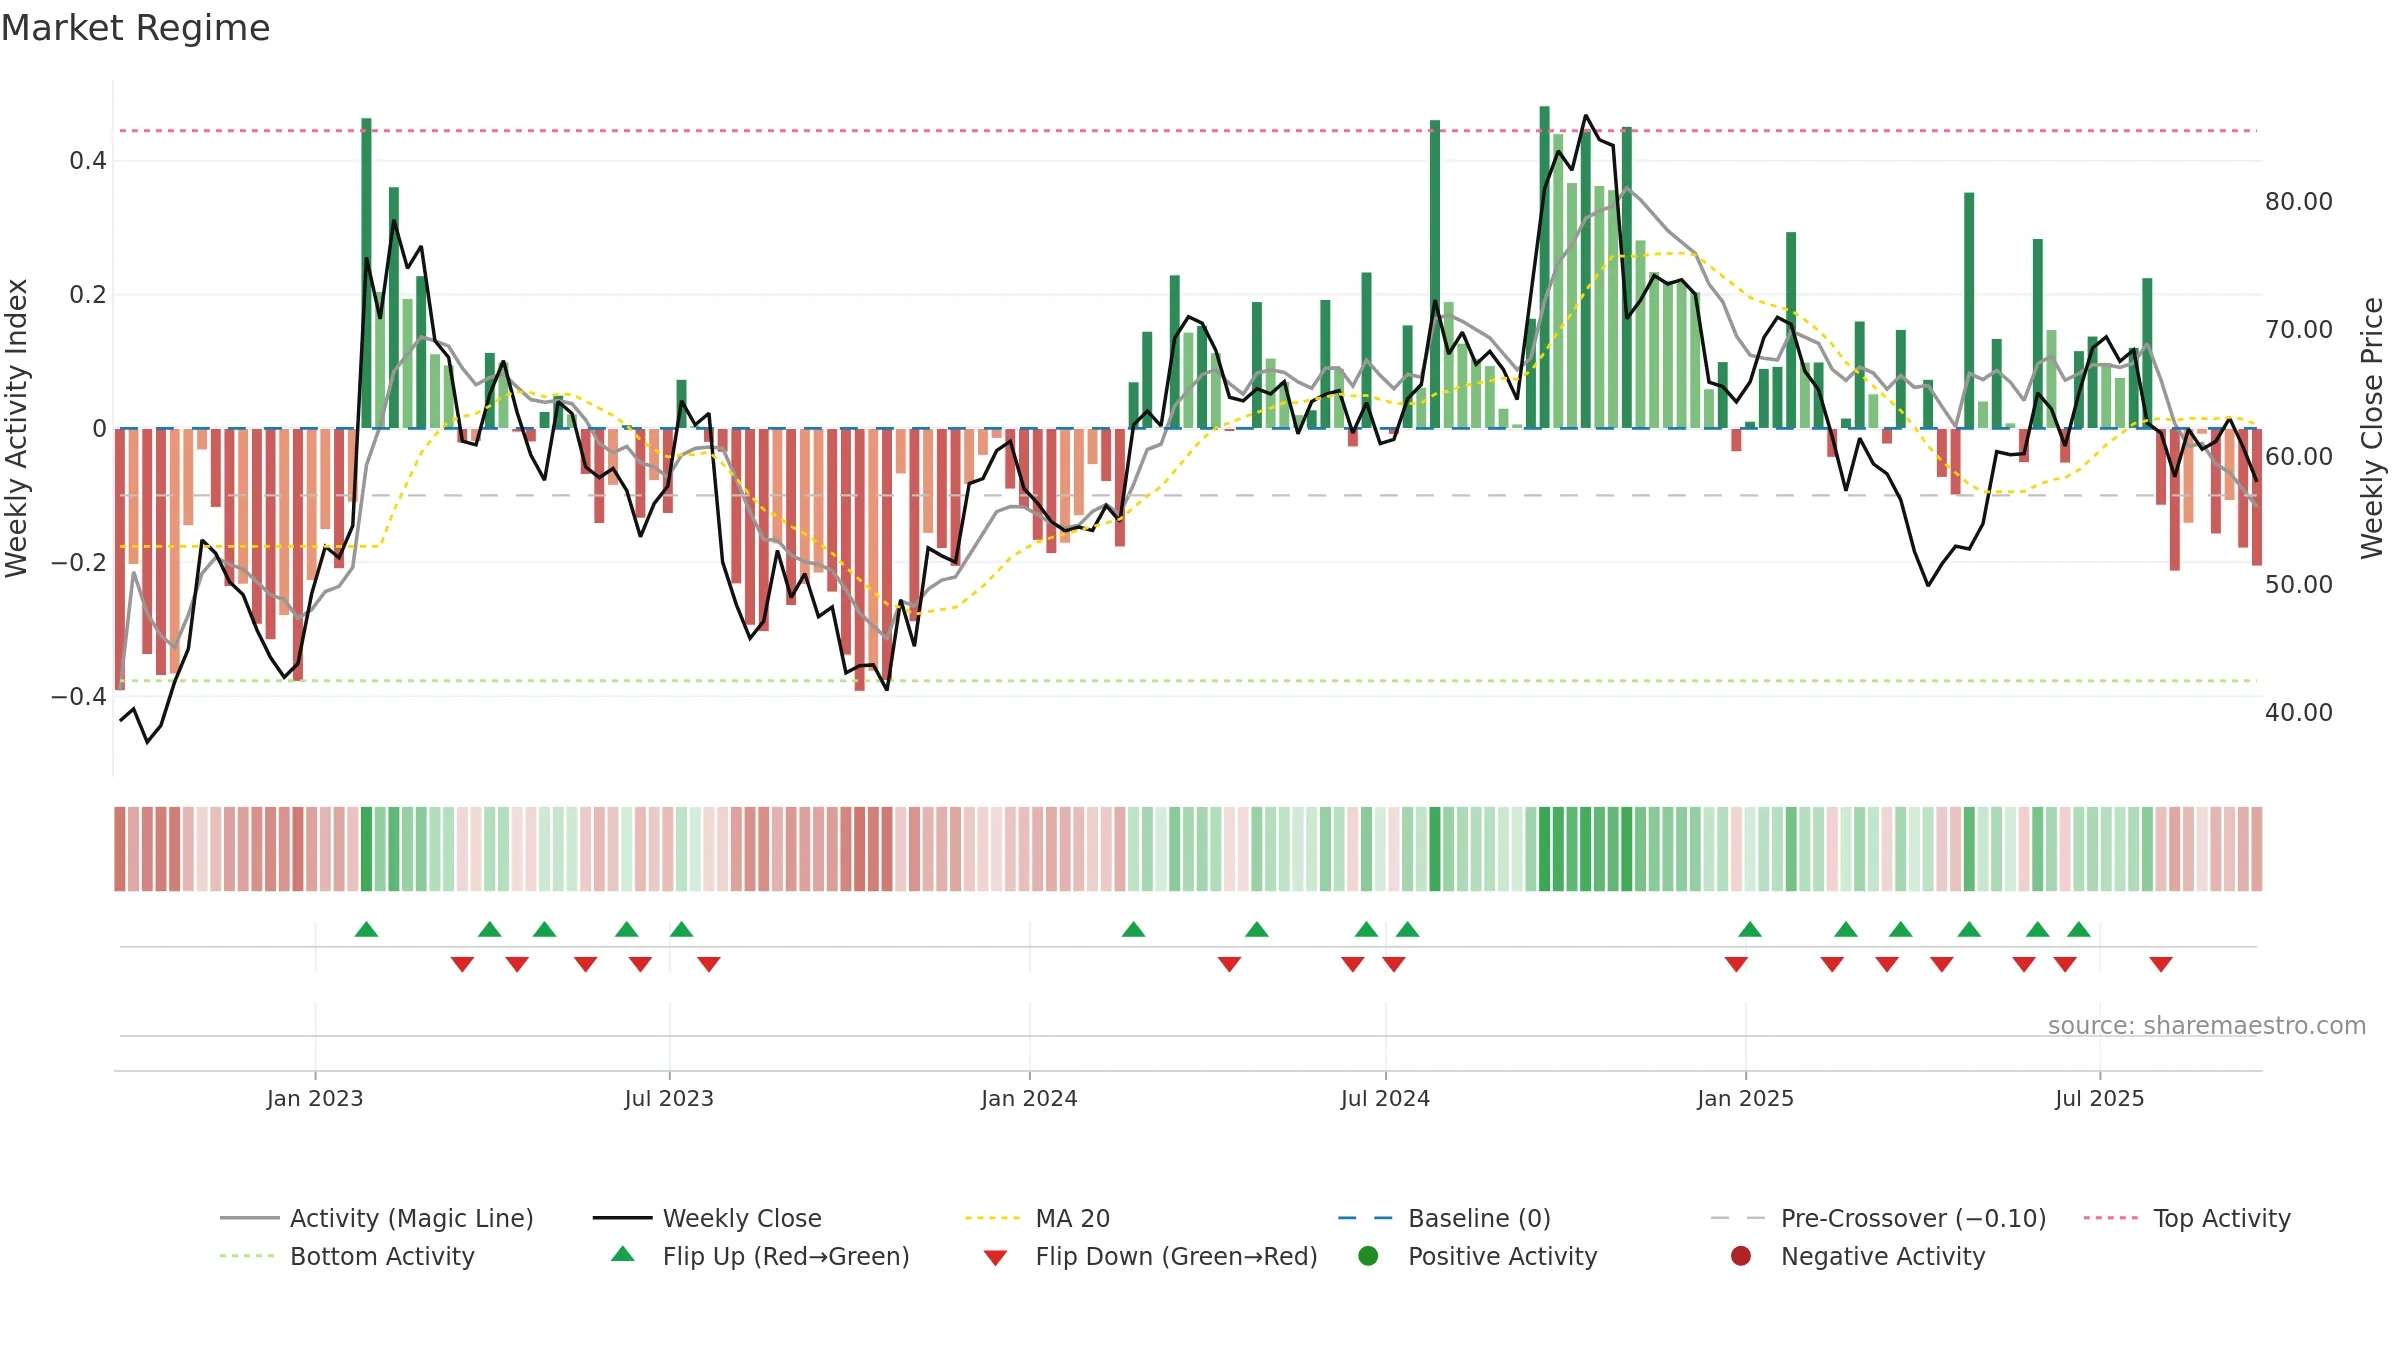The height and width of the screenshot is (1350, 2400).
Task: Click the Jul 2024 x-axis label
Action: pyautogui.click(x=1385, y=1098)
